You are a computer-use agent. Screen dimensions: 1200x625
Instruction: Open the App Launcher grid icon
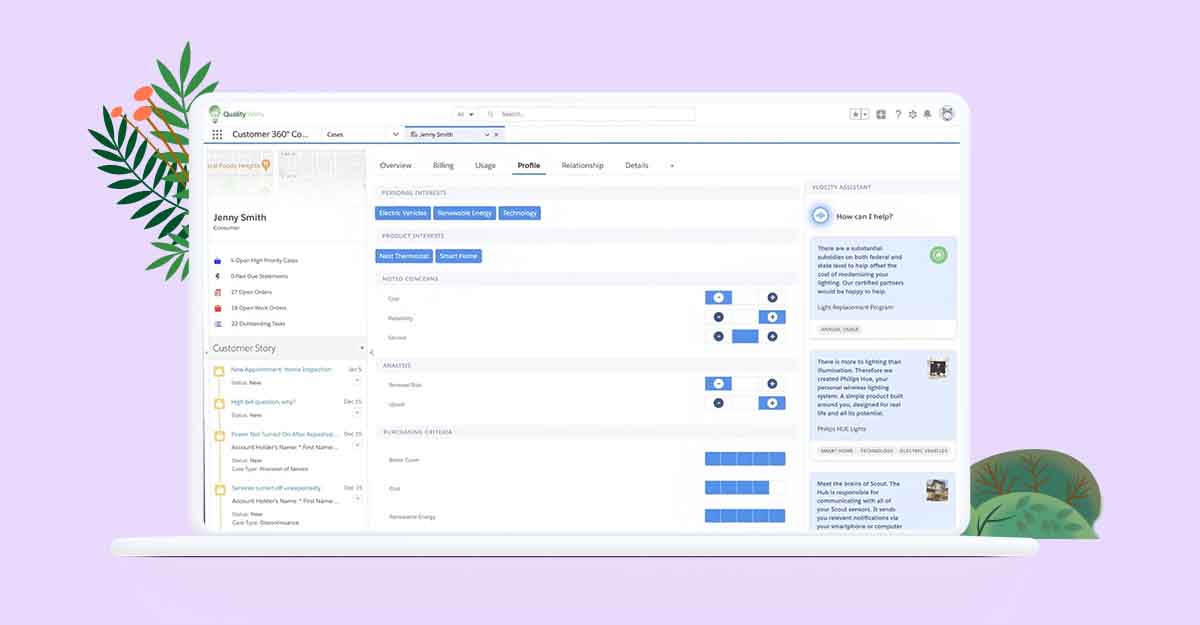point(217,134)
